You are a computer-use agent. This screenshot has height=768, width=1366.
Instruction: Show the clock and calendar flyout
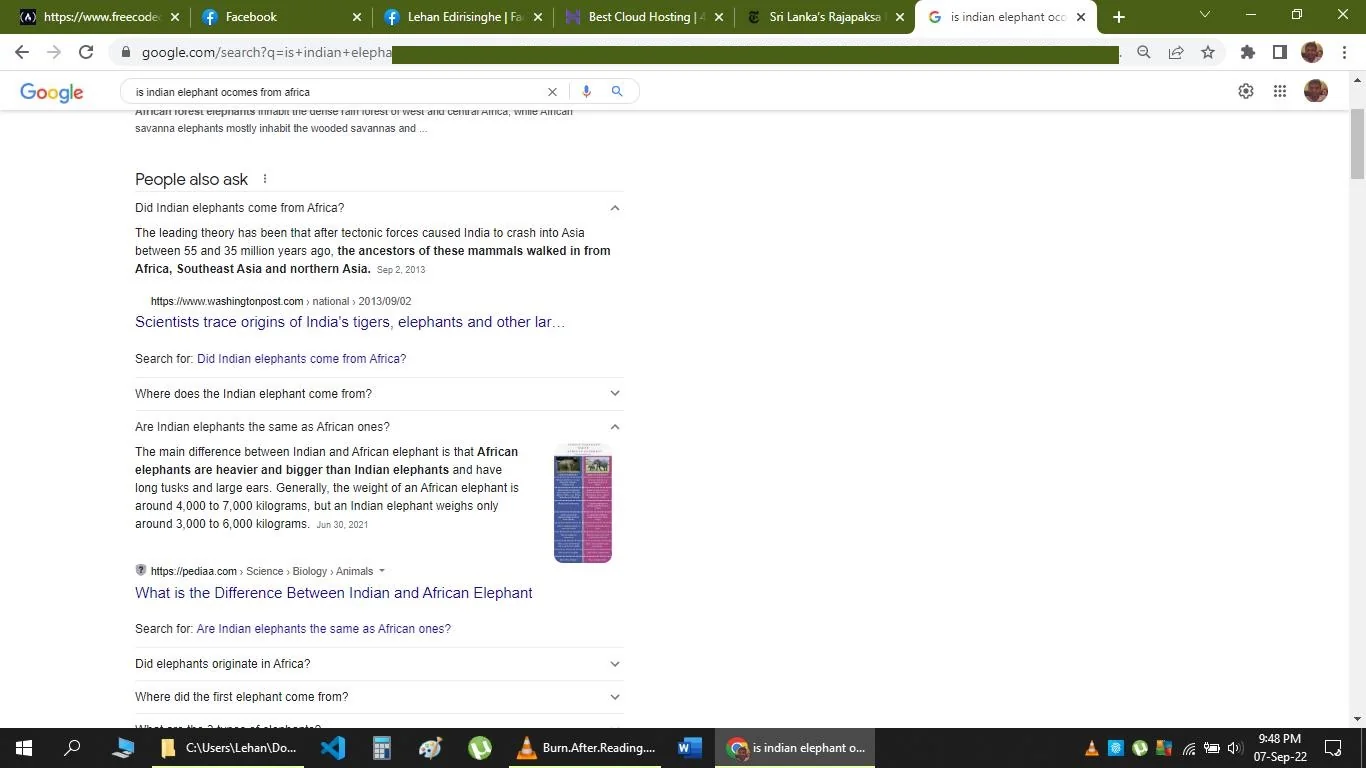[x=1280, y=748]
